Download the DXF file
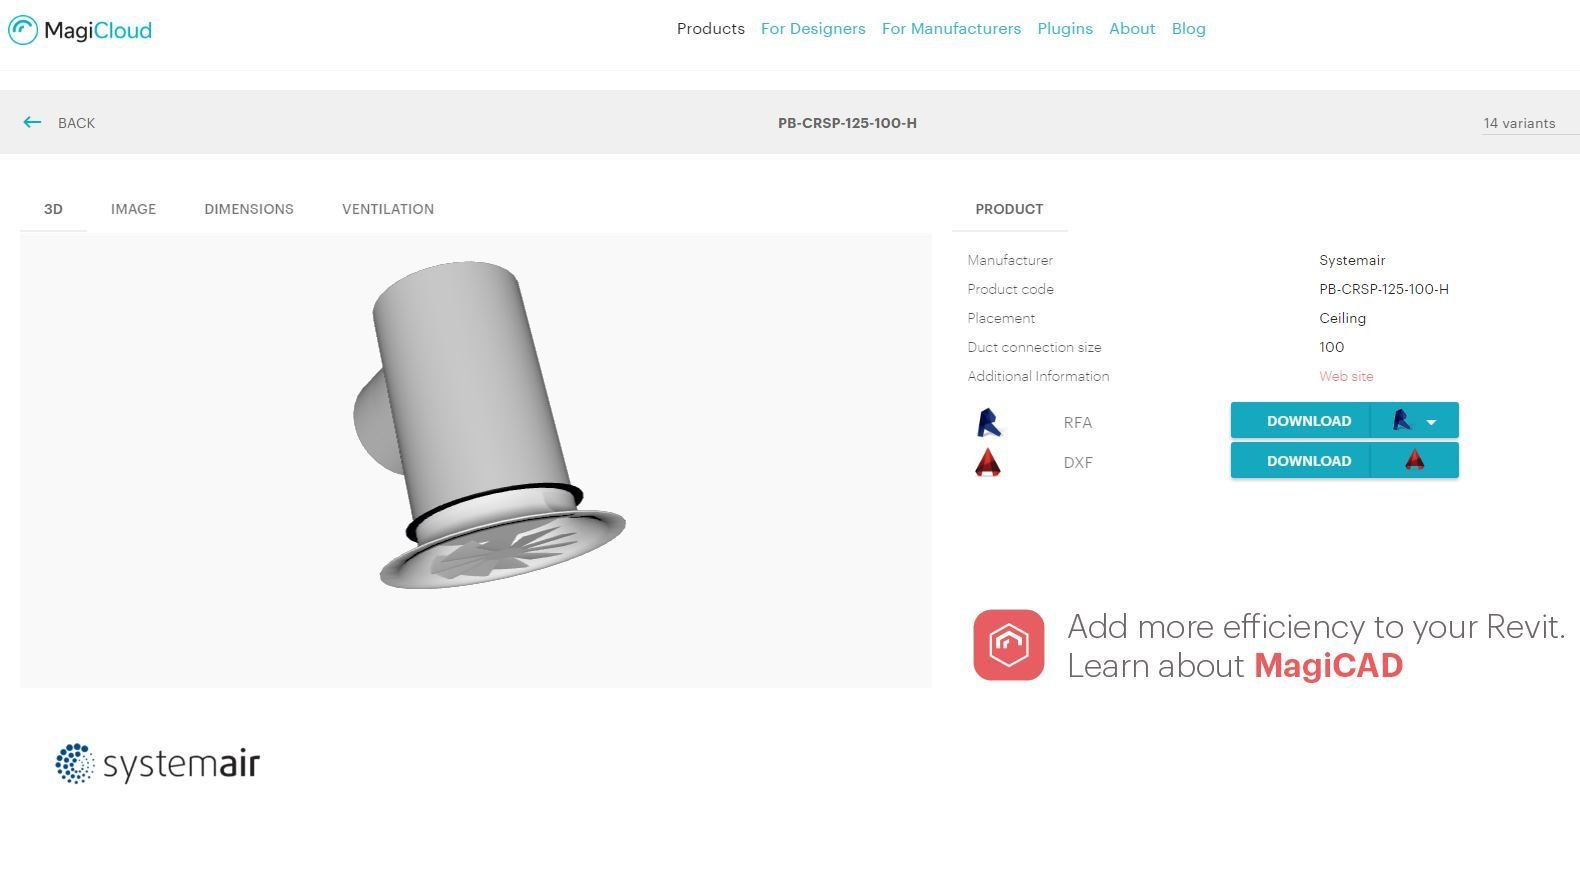 click(x=1308, y=461)
